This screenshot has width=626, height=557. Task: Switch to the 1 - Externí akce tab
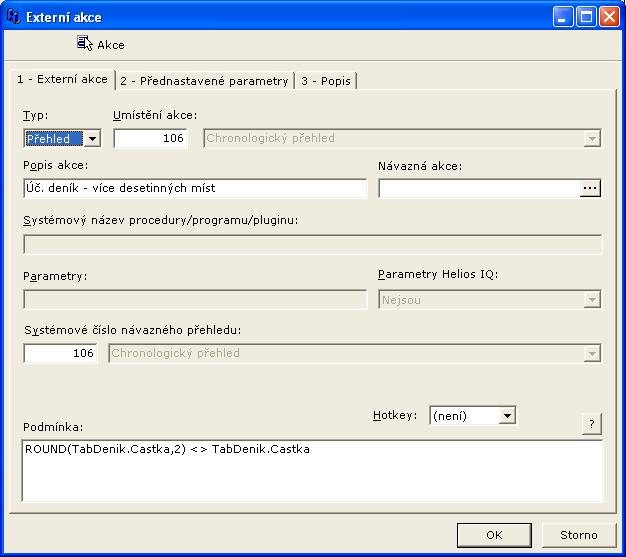coord(62,80)
